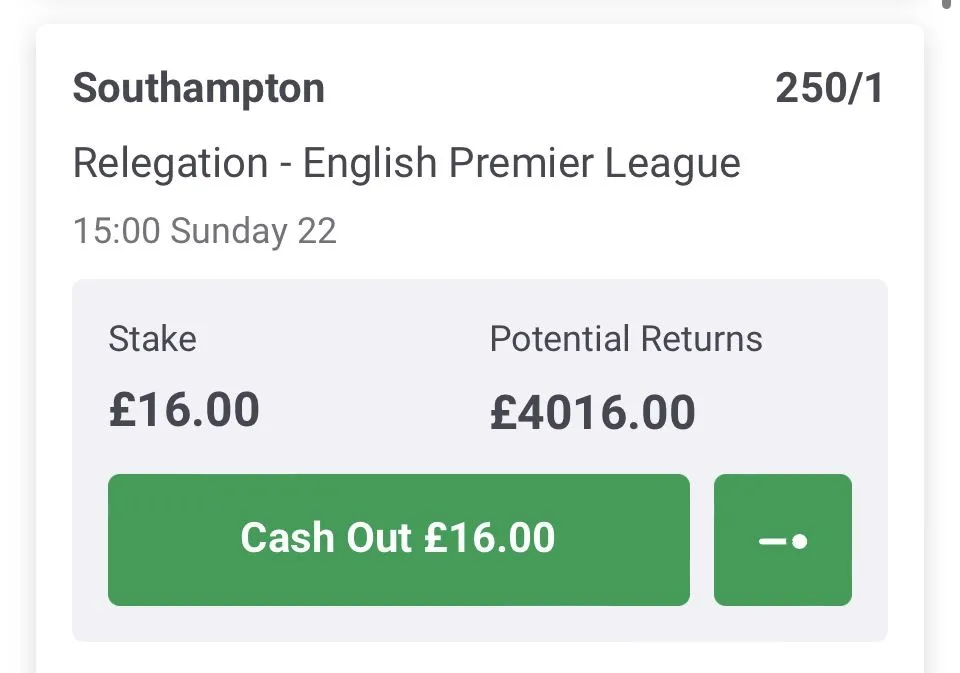Tap the Southampton selection name
This screenshot has height=673, width=960.
(198, 89)
